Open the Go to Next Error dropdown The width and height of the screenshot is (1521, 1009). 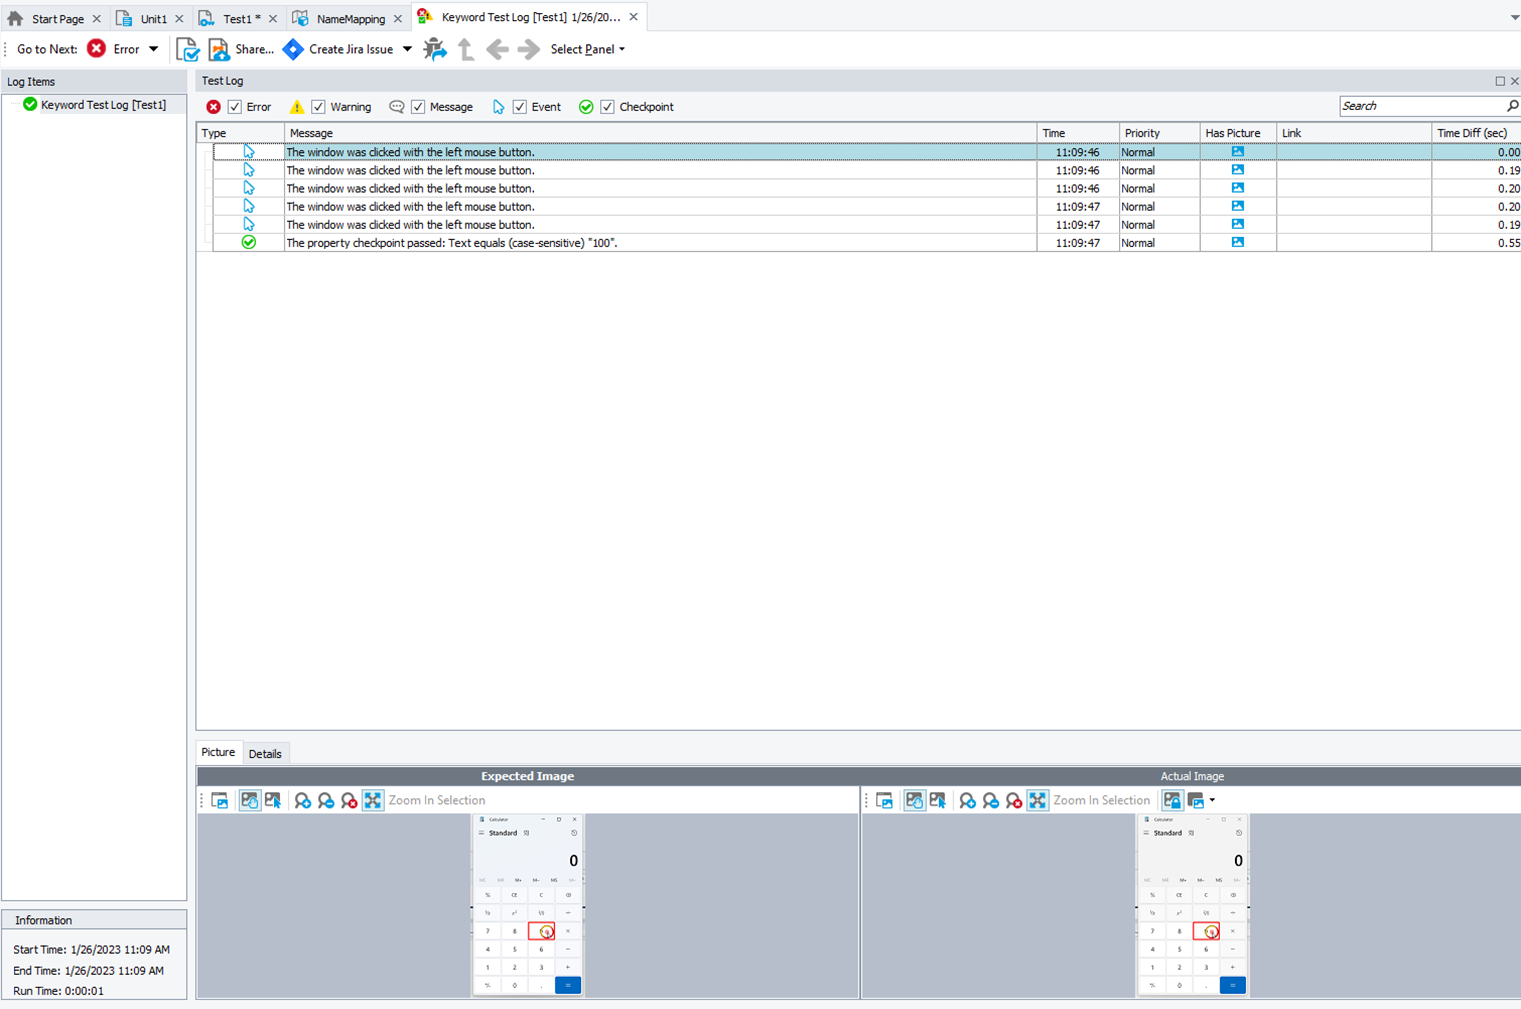pyautogui.click(x=154, y=48)
